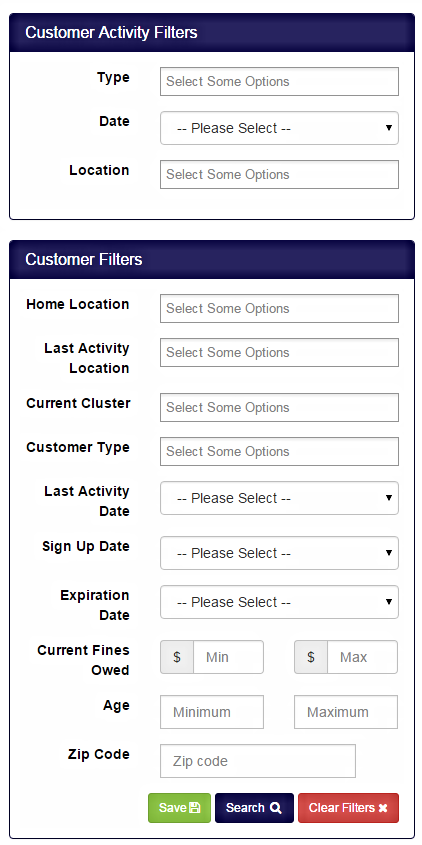Click the Zip code input field
Screen dimensions: 422x845
point(258,761)
